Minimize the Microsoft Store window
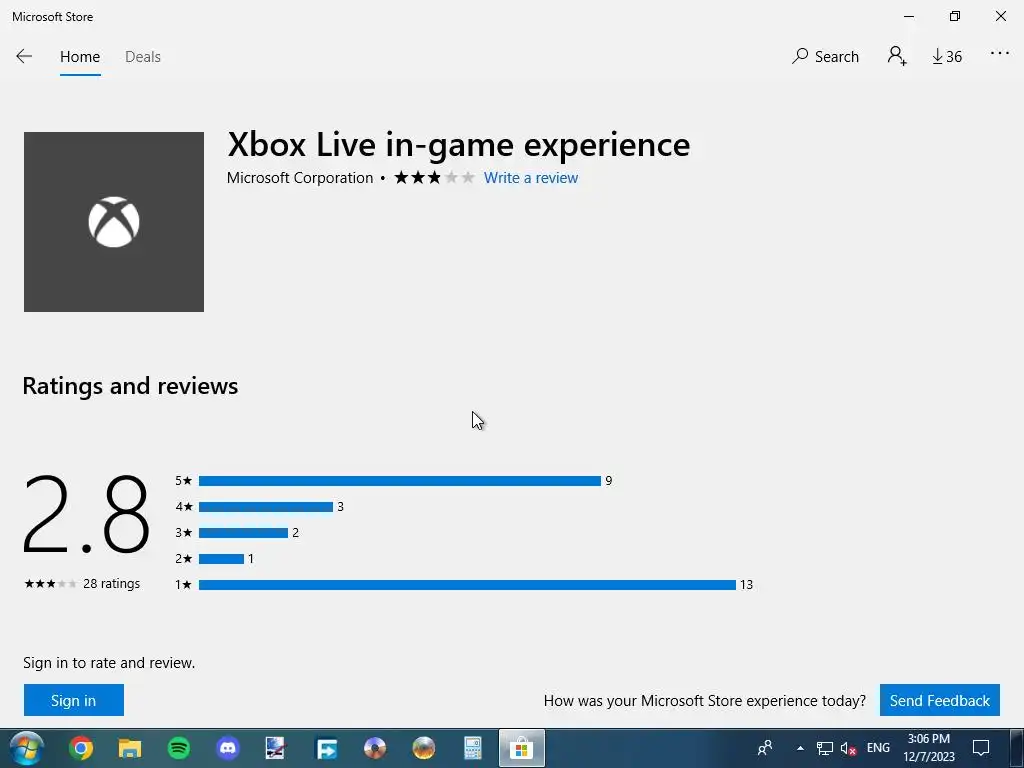The height and width of the screenshot is (768, 1024). coord(909,16)
